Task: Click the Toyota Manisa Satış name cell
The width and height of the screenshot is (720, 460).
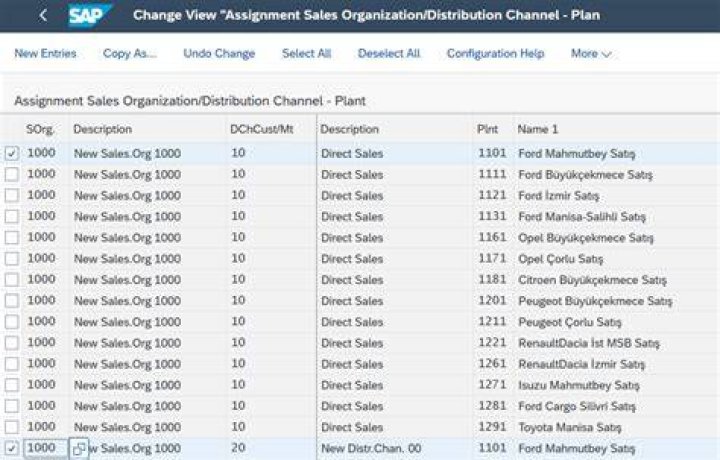Action: click(570, 427)
